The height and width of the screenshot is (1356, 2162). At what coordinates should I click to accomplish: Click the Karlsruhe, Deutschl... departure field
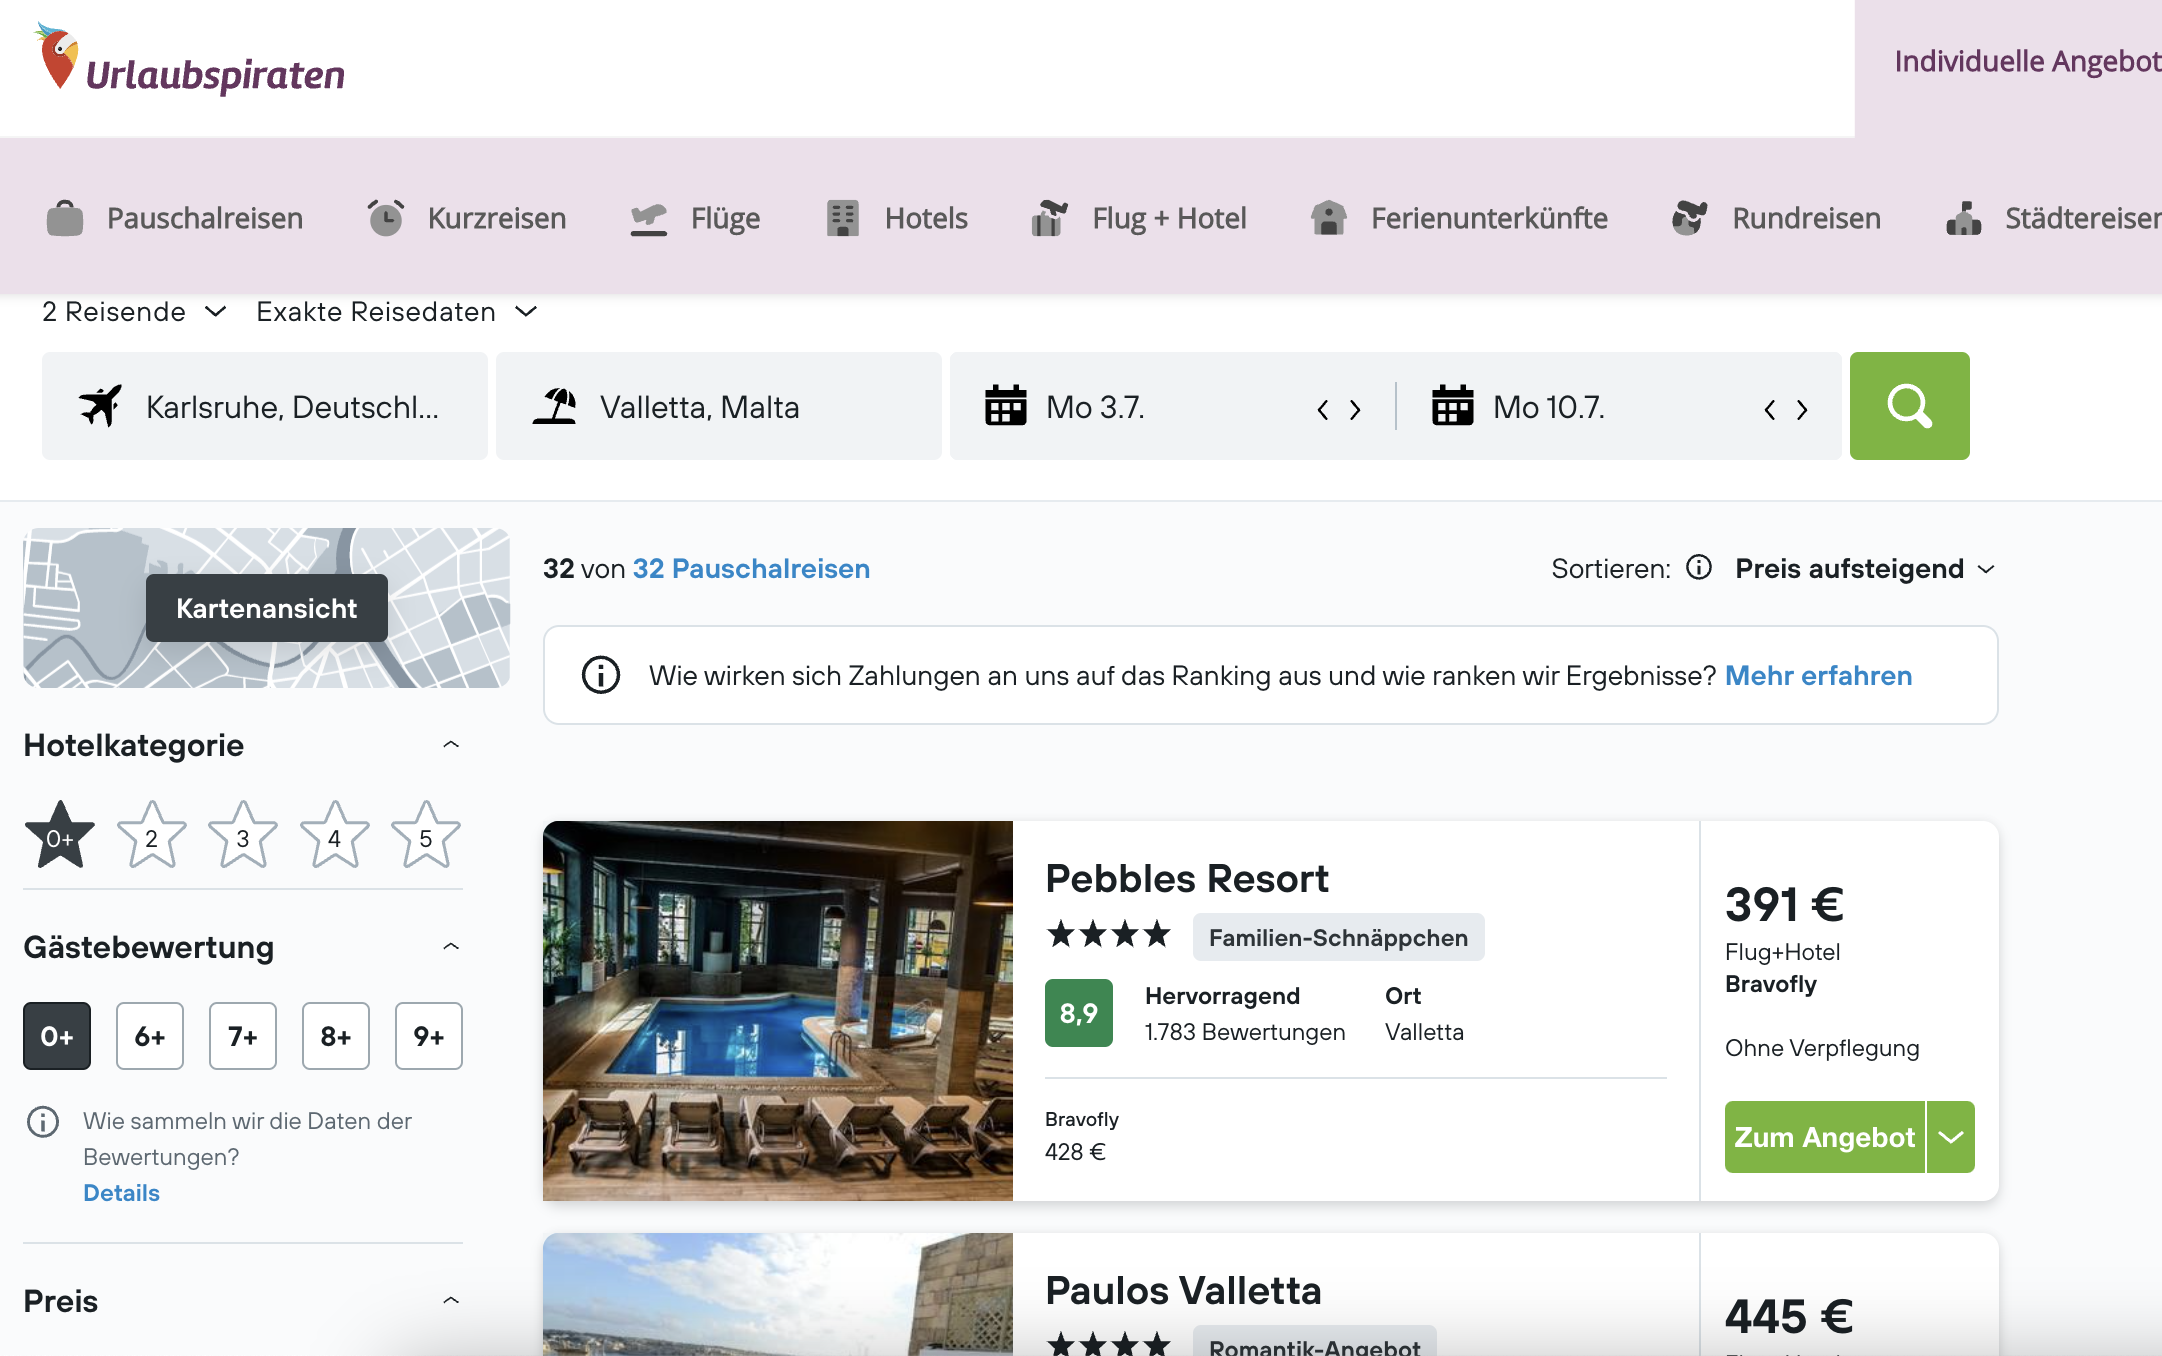click(265, 406)
